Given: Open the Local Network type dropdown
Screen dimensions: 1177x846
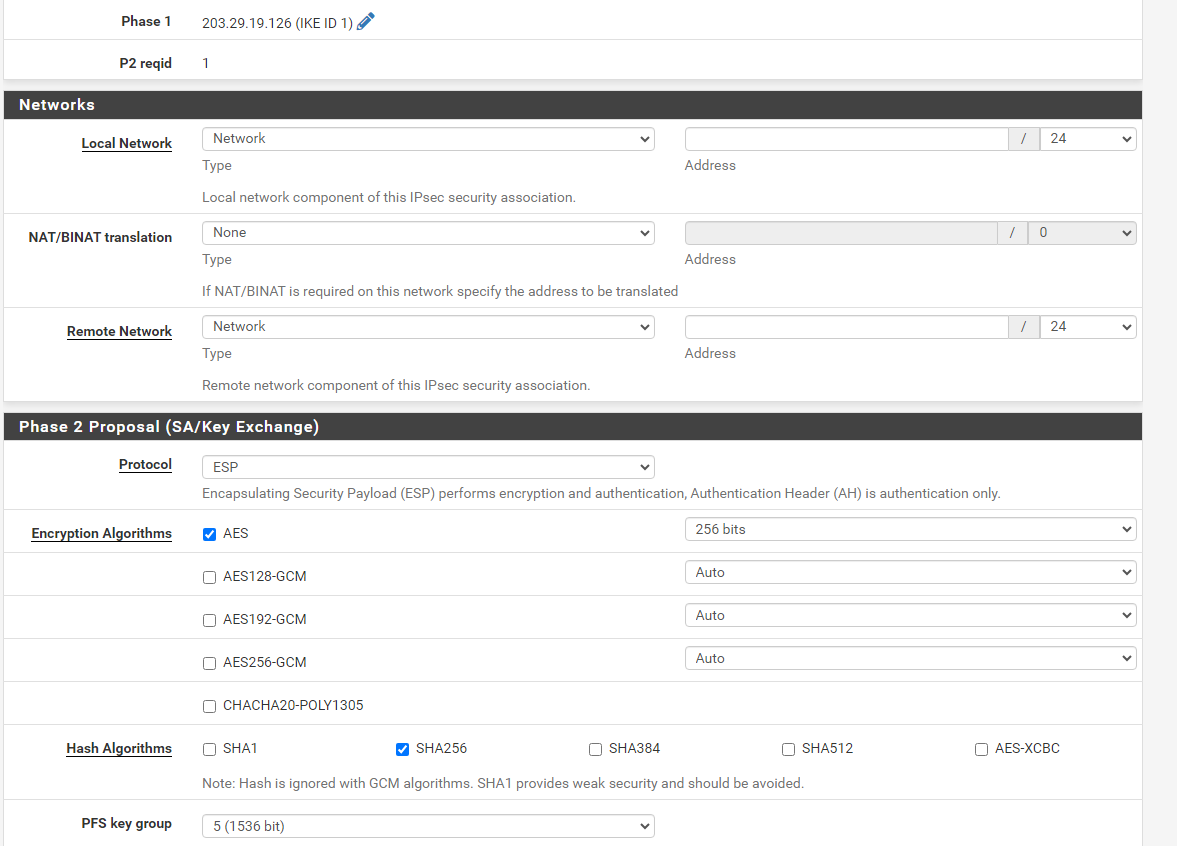Looking at the screenshot, I should pyautogui.click(x=428, y=139).
